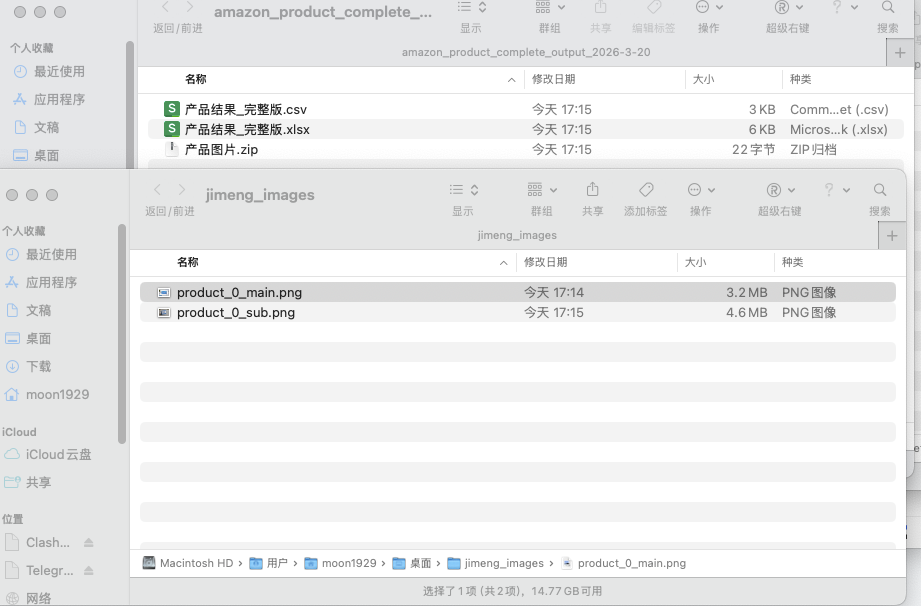The image size is (921, 606).
Task: Expand the Group by dropdown in front window
Action: point(541,190)
